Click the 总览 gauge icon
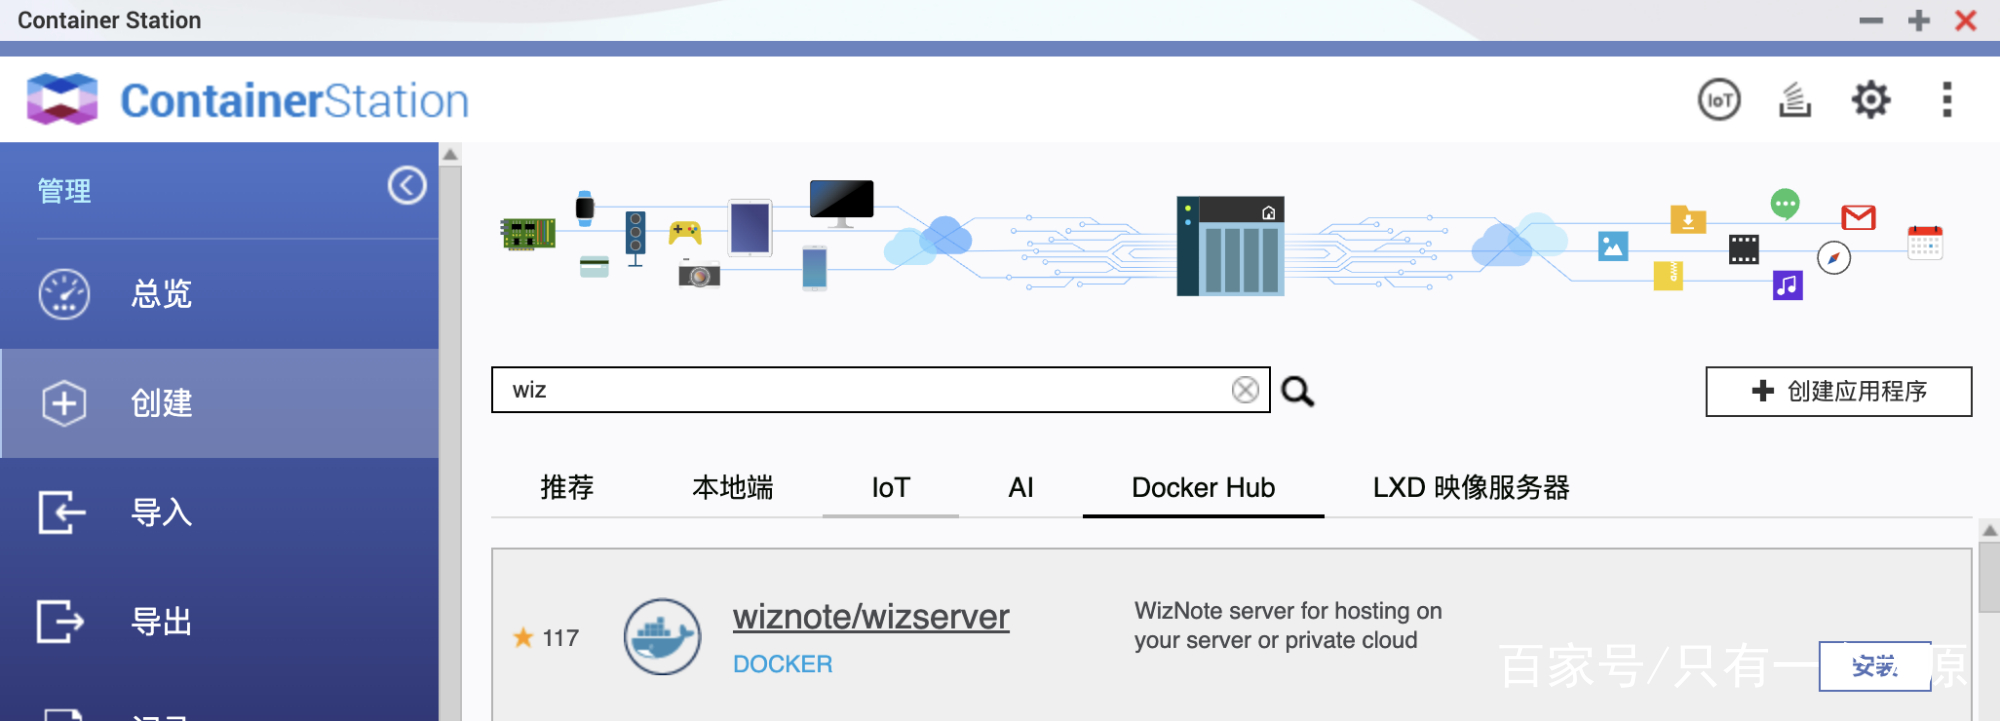The width and height of the screenshot is (2000, 721). pos(64,294)
